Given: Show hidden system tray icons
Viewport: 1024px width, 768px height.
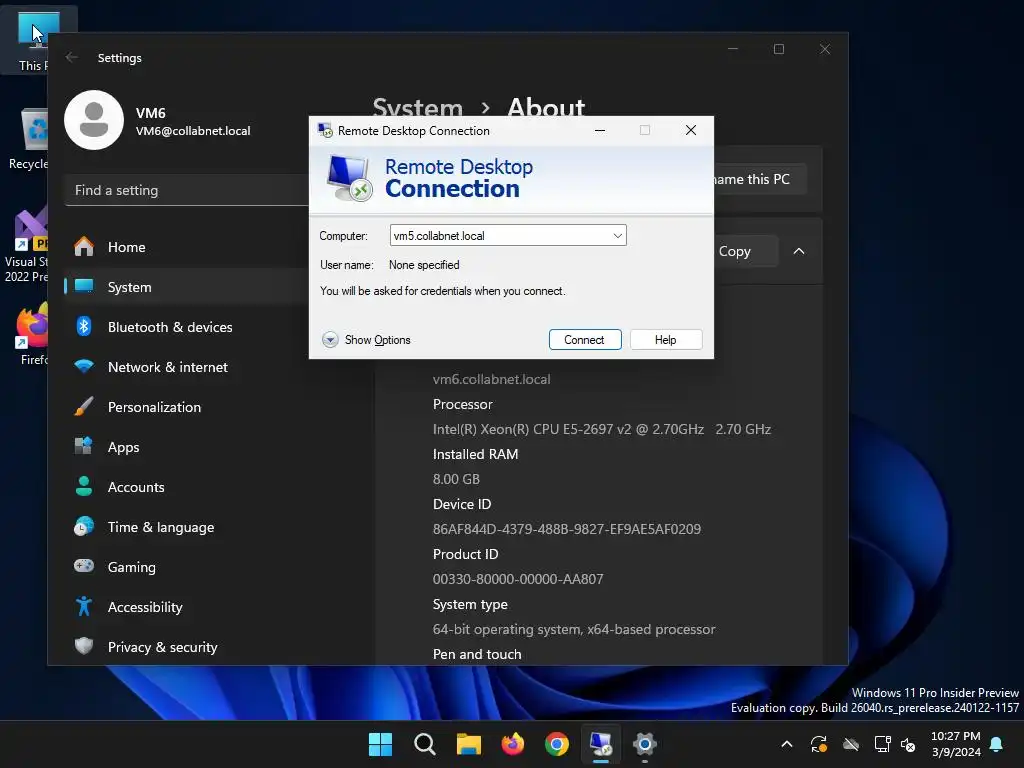Looking at the screenshot, I should point(787,744).
